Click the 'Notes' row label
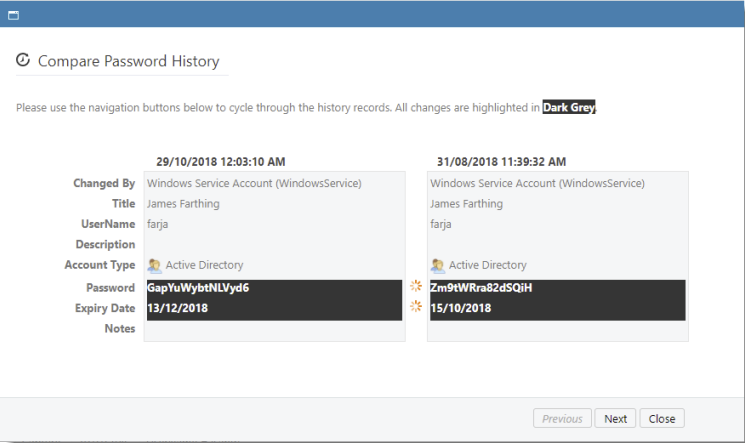 pyautogui.click(x=120, y=329)
